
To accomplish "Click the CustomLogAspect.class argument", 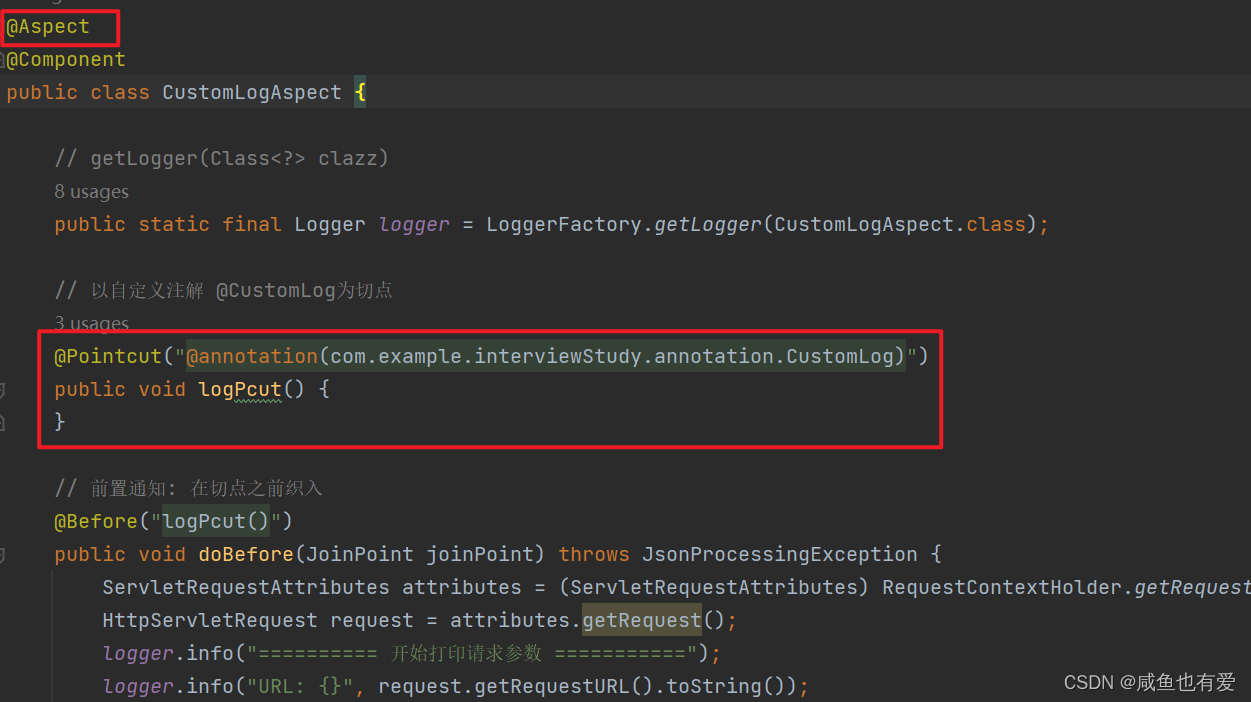I will click(900, 225).
